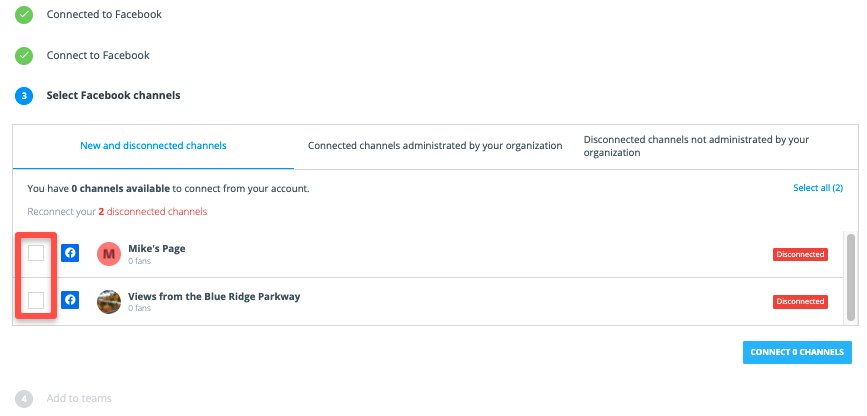Check the box for Views from the Blue Ridge Parkway
Screen dimensions: 867x416
point(36,301)
